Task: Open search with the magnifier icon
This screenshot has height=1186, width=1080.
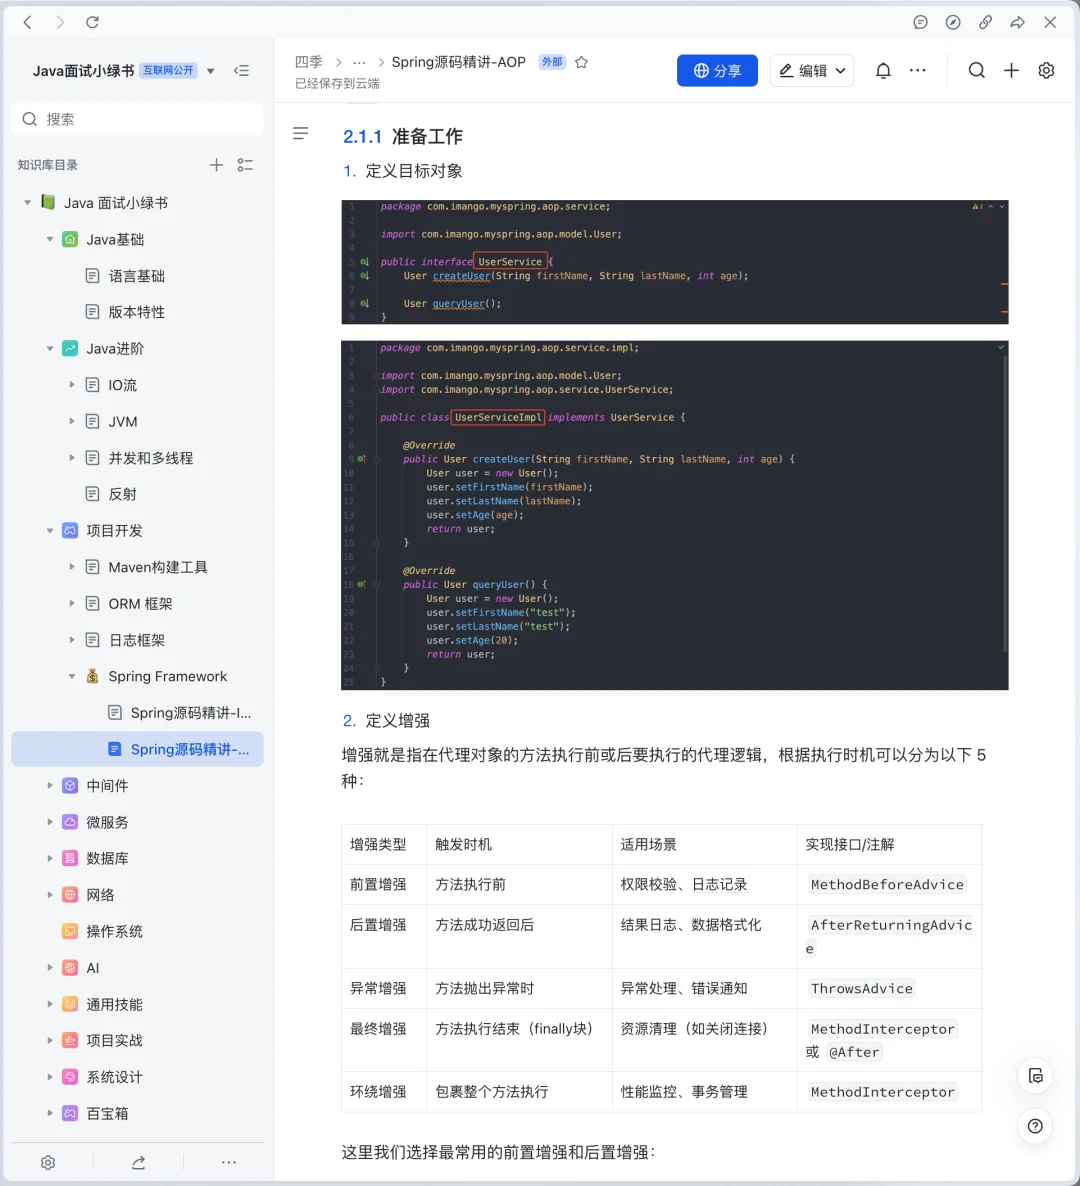Action: pyautogui.click(x=976, y=70)
